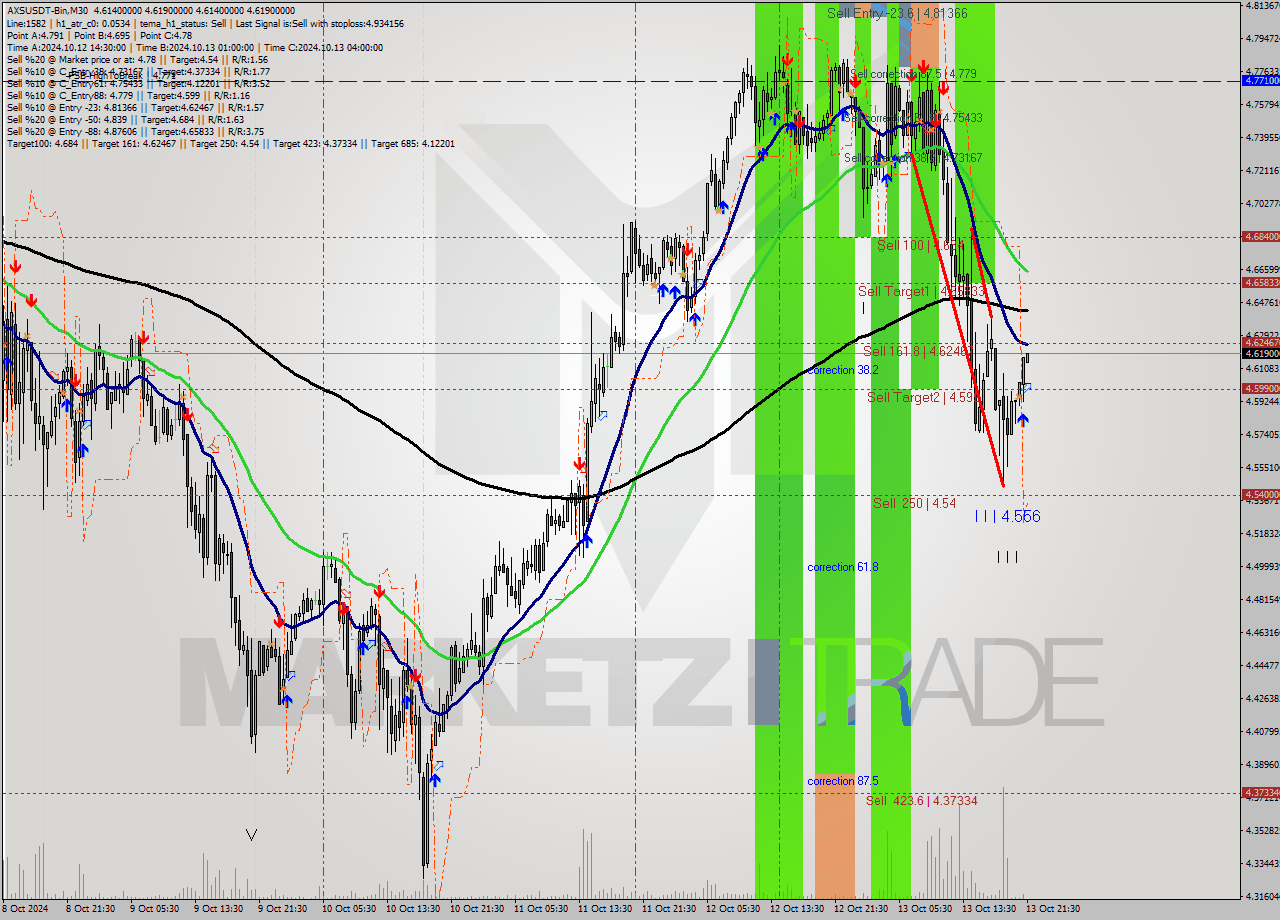Image resolution: width=1280 pixels, height=920 pixels.
Task: Click the 'Target100: 4.684' targets summary line
Action: pos(231,143)
